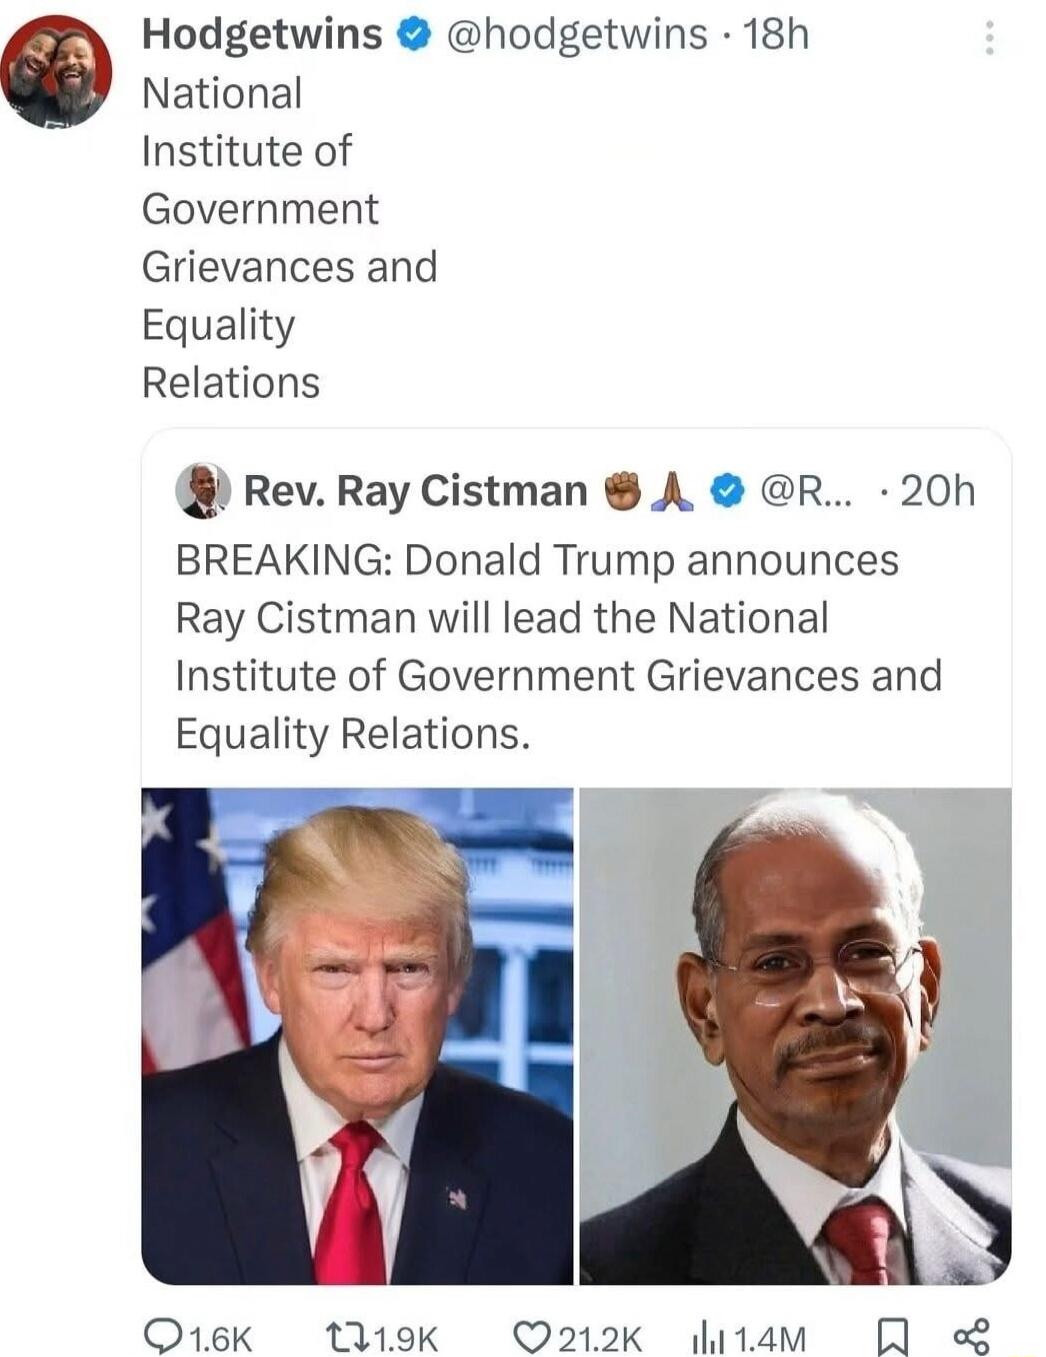This screenshot has width=1046, height=1357.
Task: Click the Hodgetwins display name
Action: [262, 35]
